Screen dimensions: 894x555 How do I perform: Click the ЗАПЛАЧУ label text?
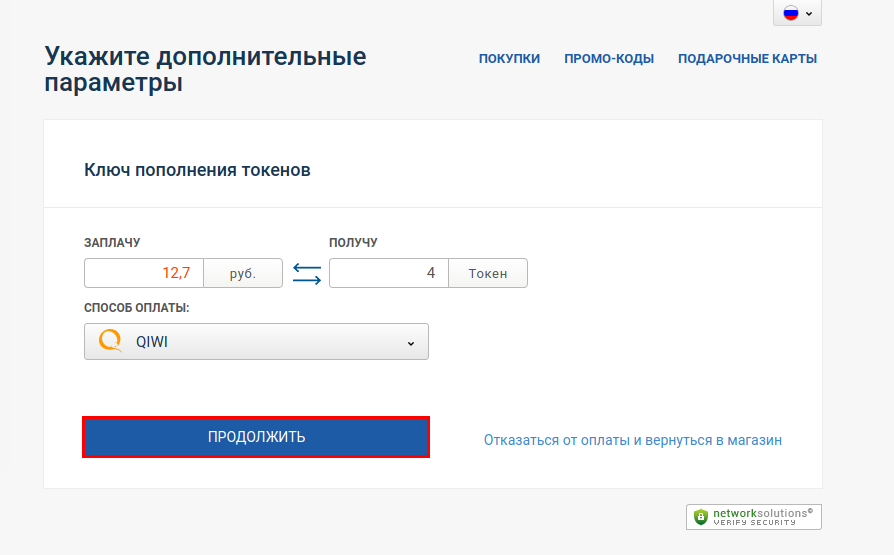(x=112, y=242)
